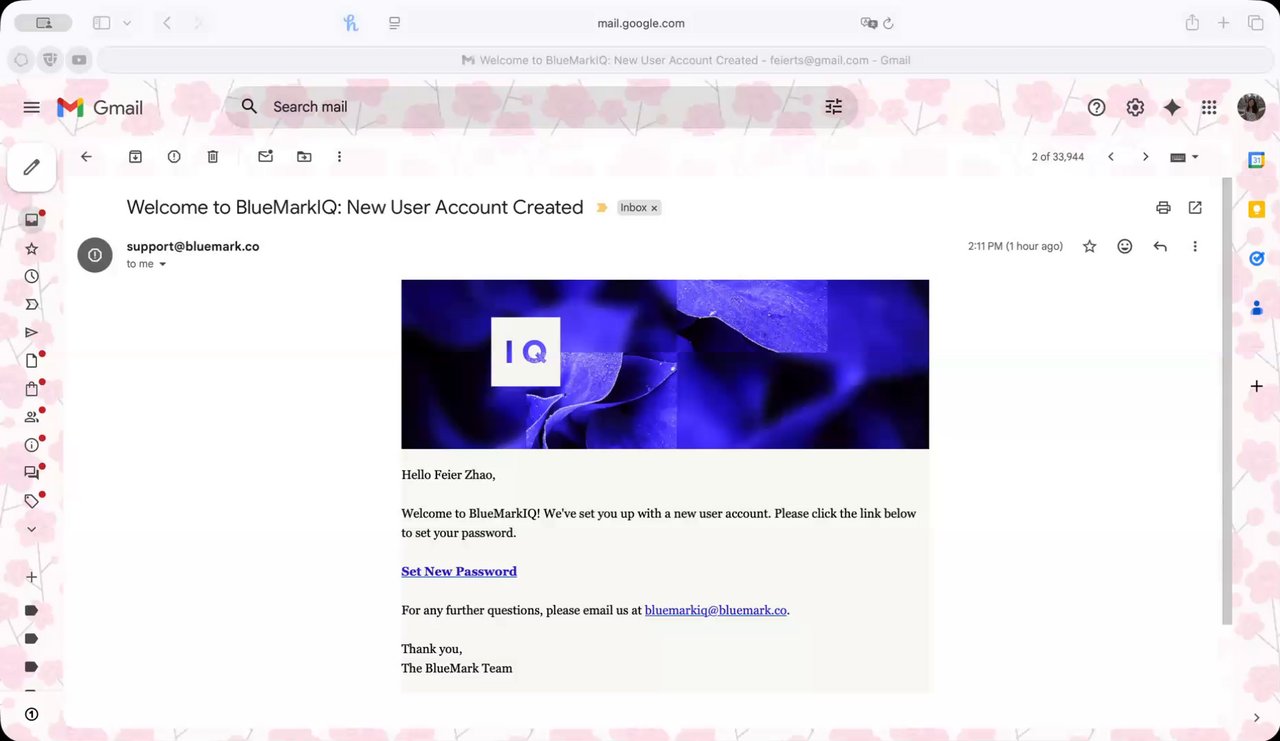Toggle Safari sidebar button

(101, 23)
